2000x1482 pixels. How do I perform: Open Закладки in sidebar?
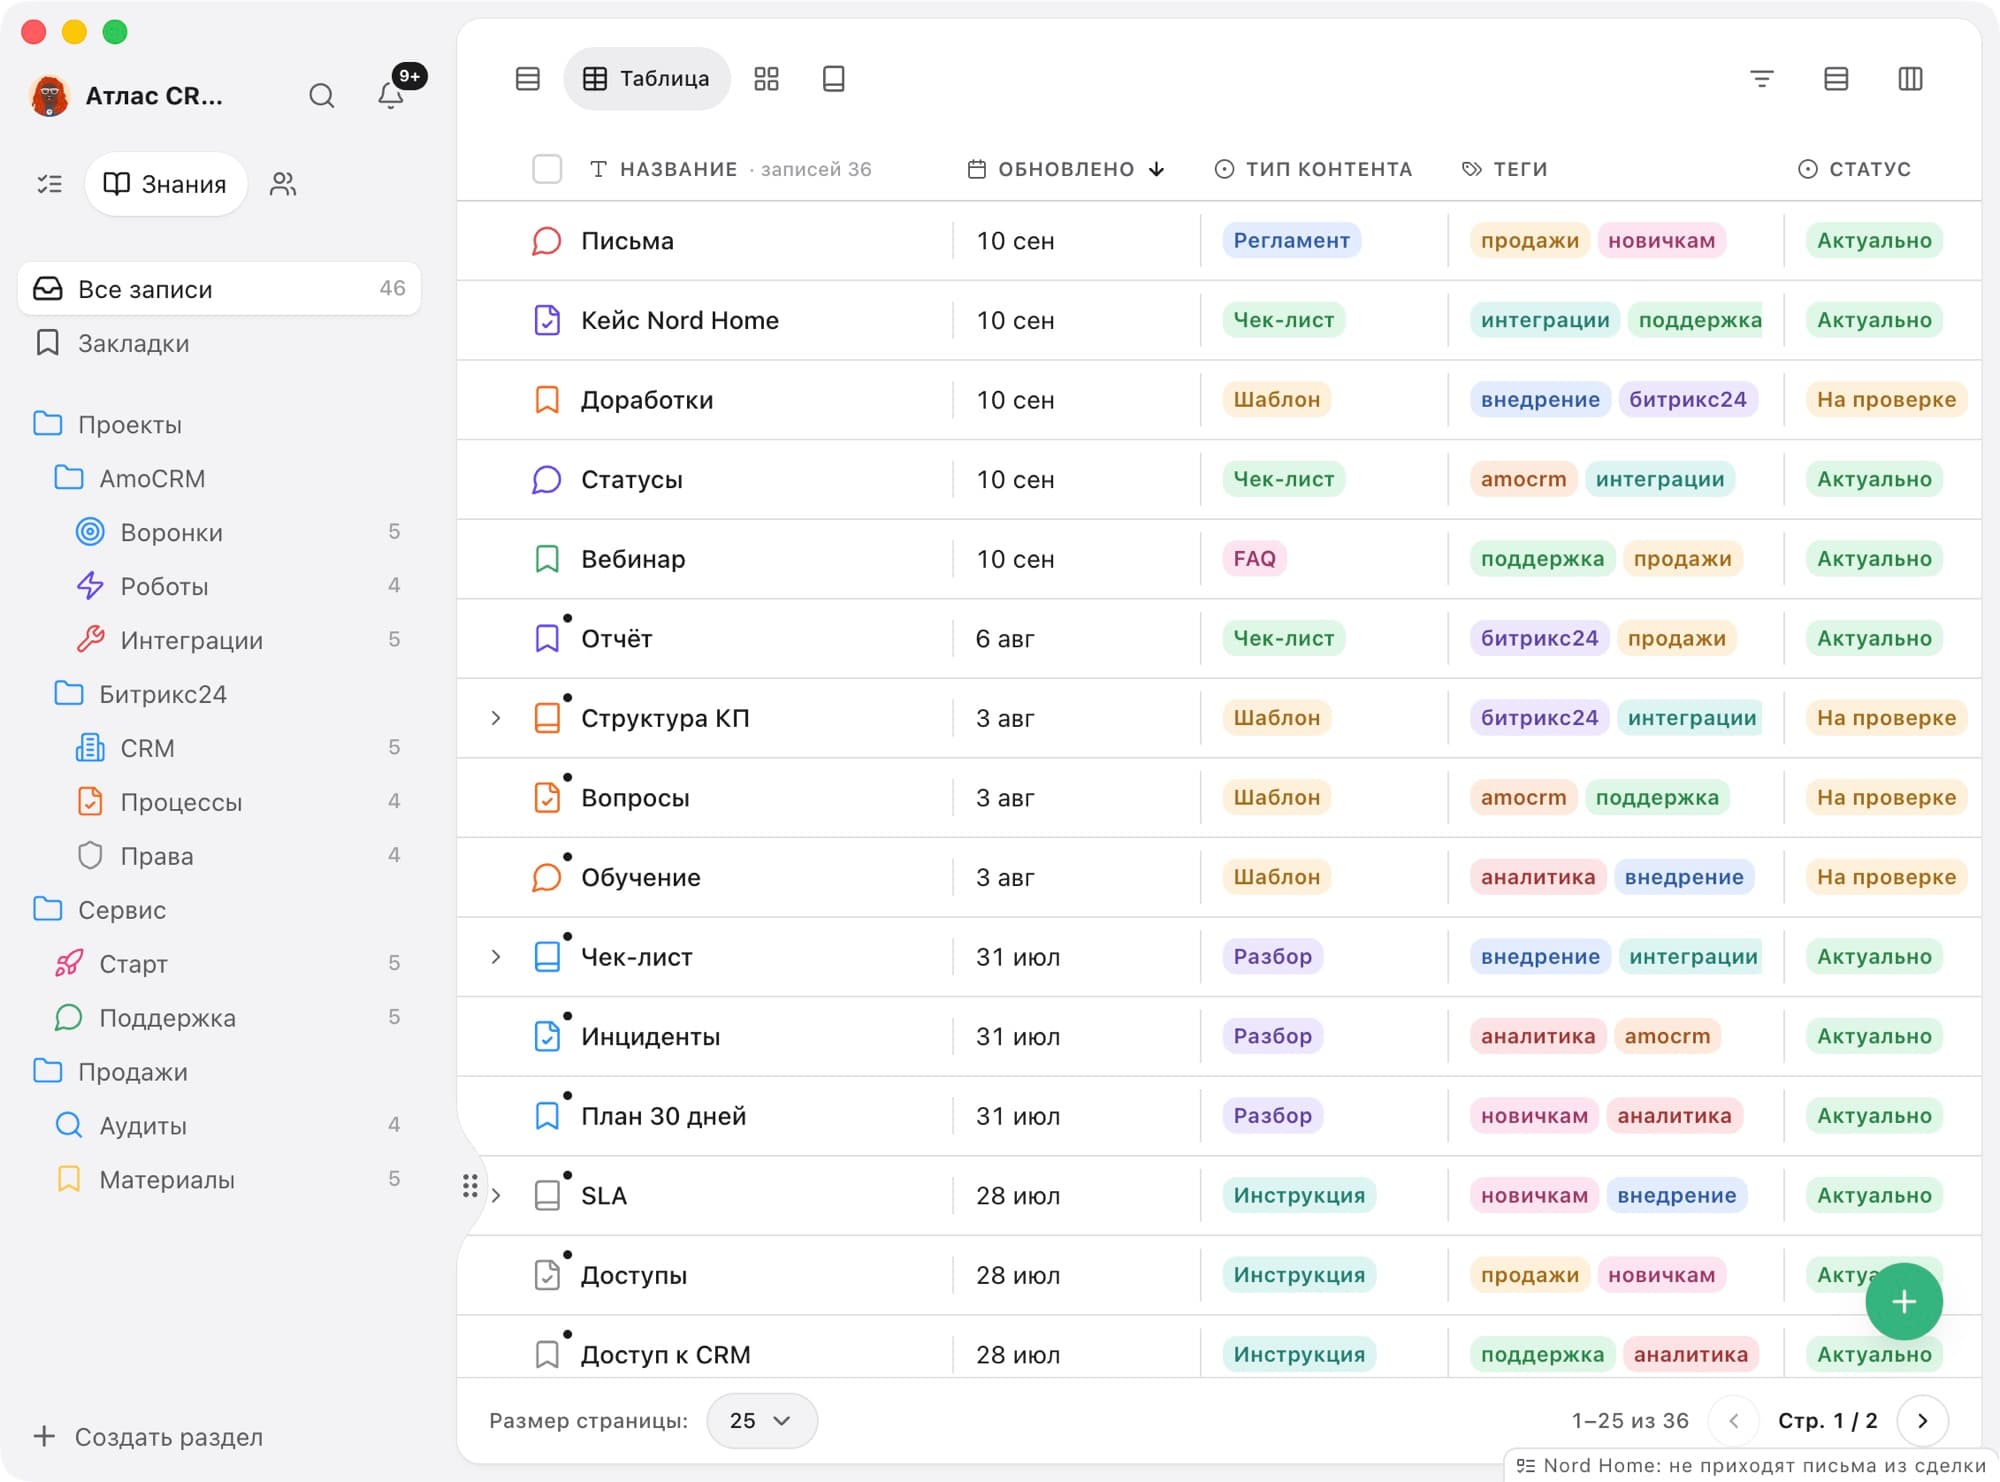(x=220, y=343)
